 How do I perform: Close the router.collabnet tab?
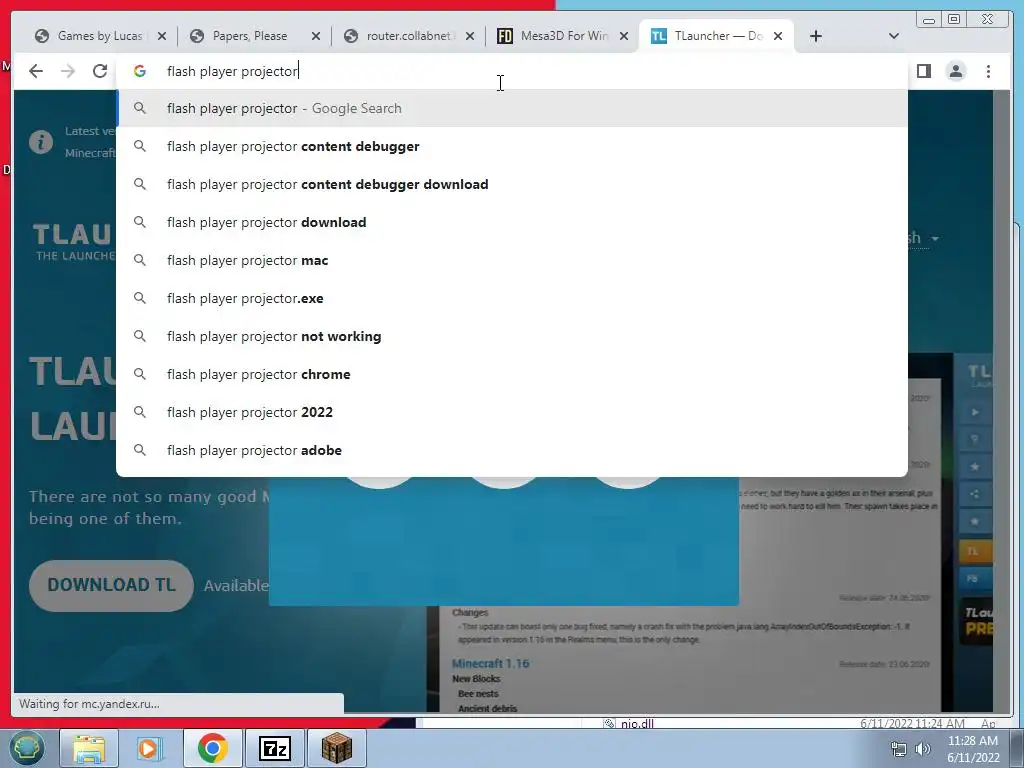point(470,37)
